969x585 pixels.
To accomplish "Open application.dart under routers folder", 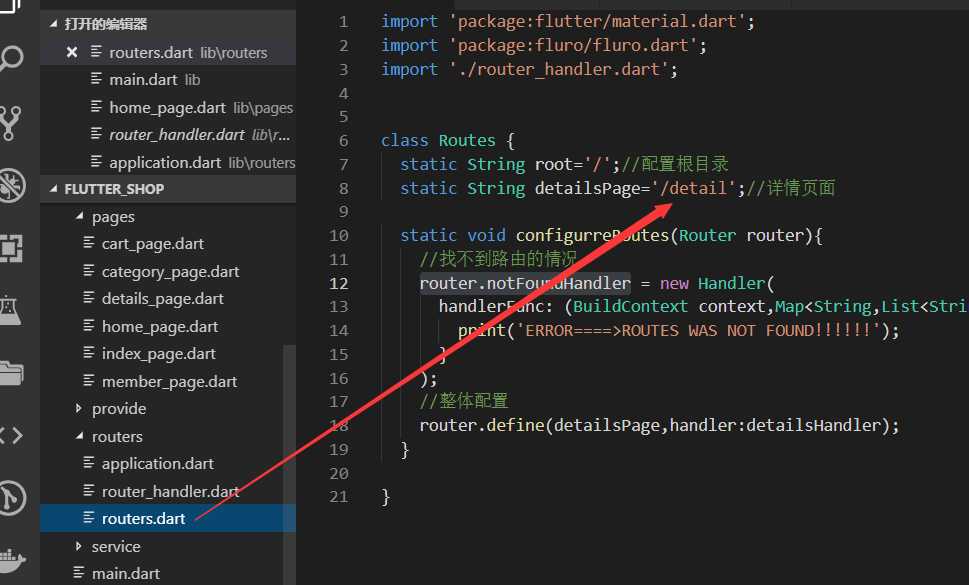I will (x=158, y=464).
